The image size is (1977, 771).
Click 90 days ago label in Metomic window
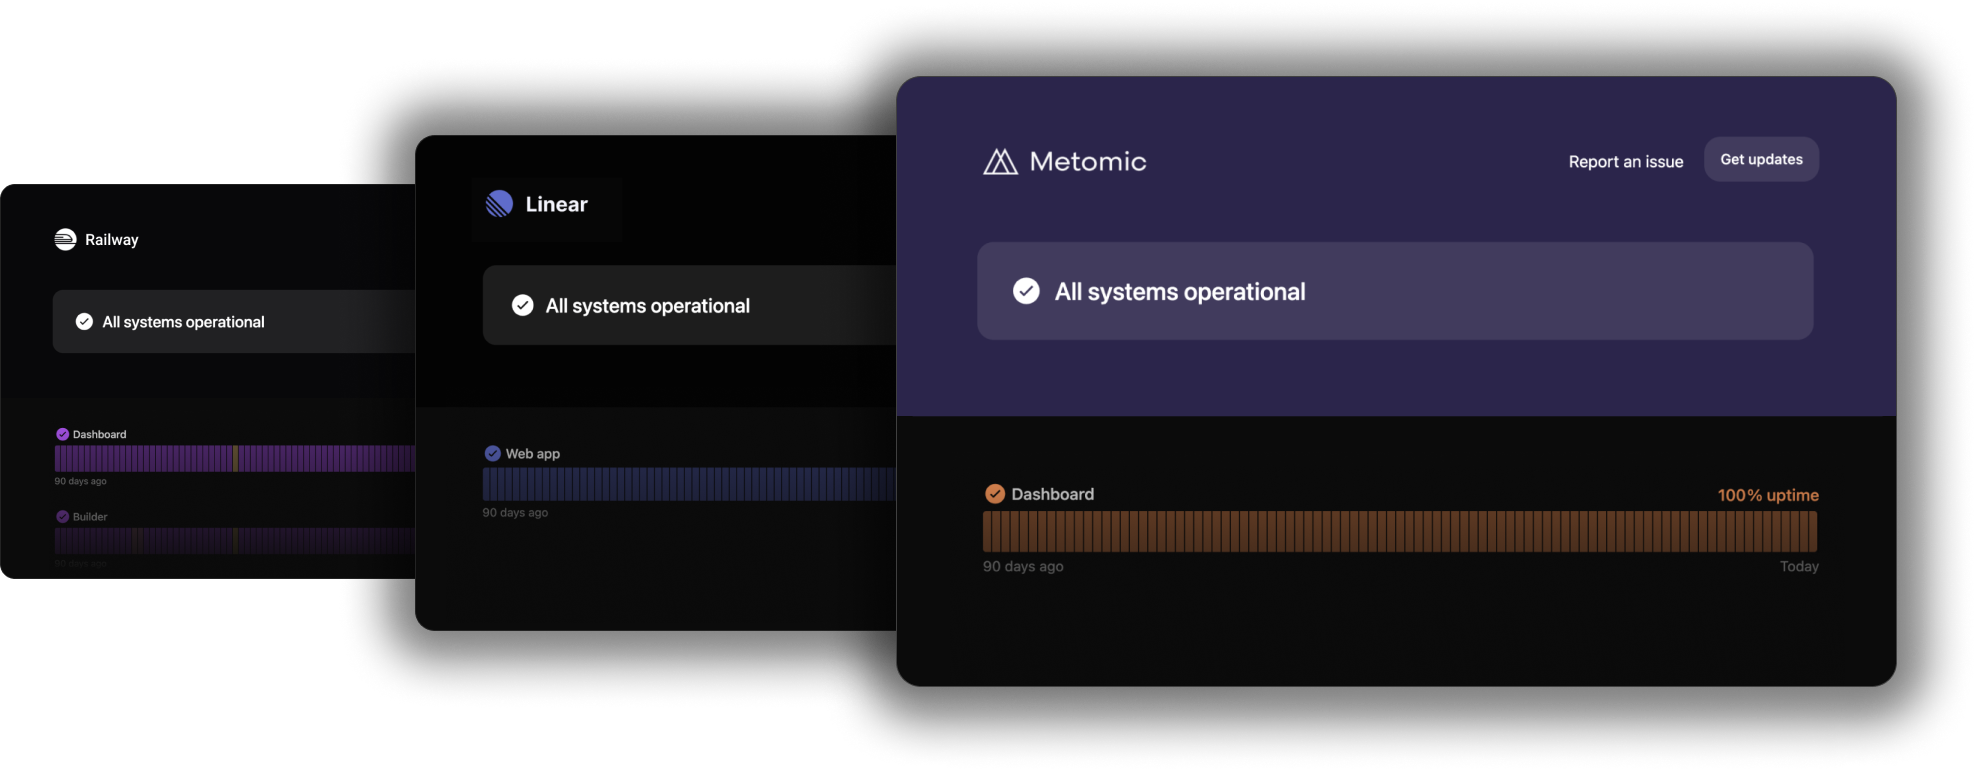1022,566
